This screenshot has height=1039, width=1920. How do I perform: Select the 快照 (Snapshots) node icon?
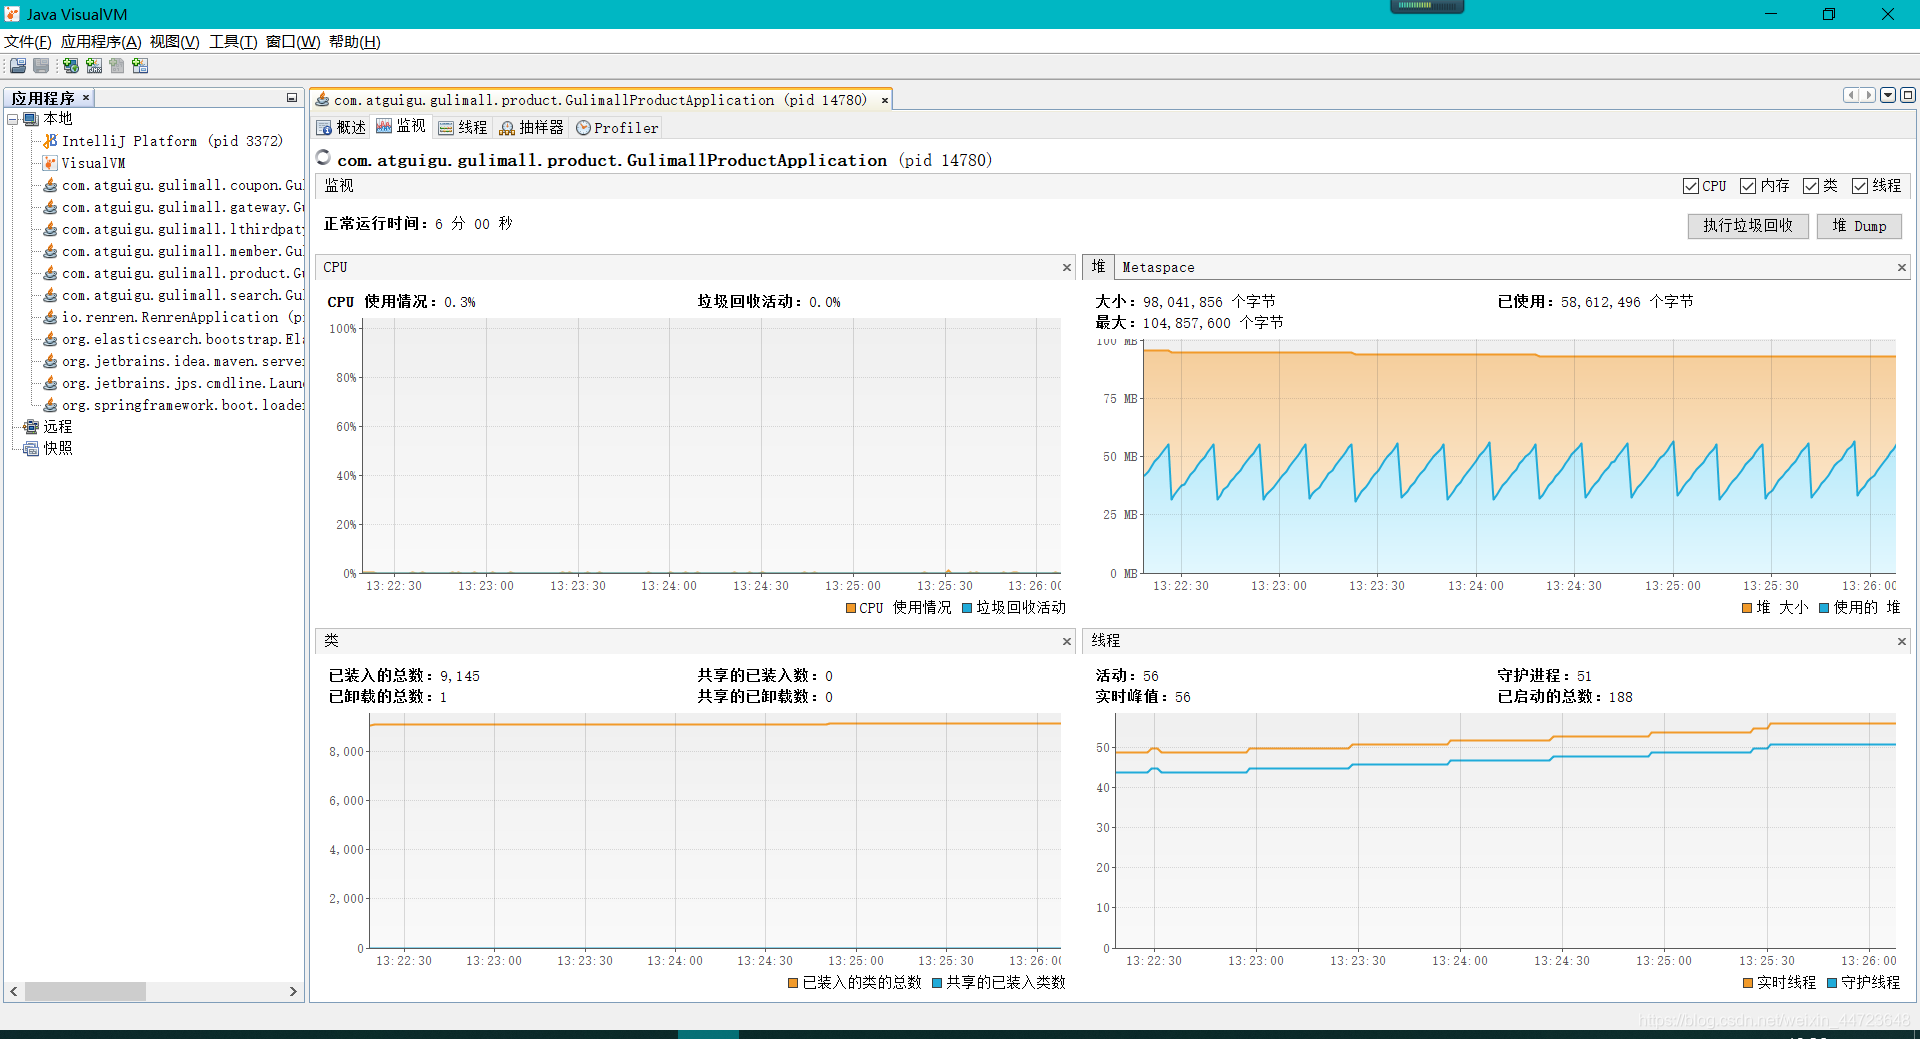click(31, 449)
